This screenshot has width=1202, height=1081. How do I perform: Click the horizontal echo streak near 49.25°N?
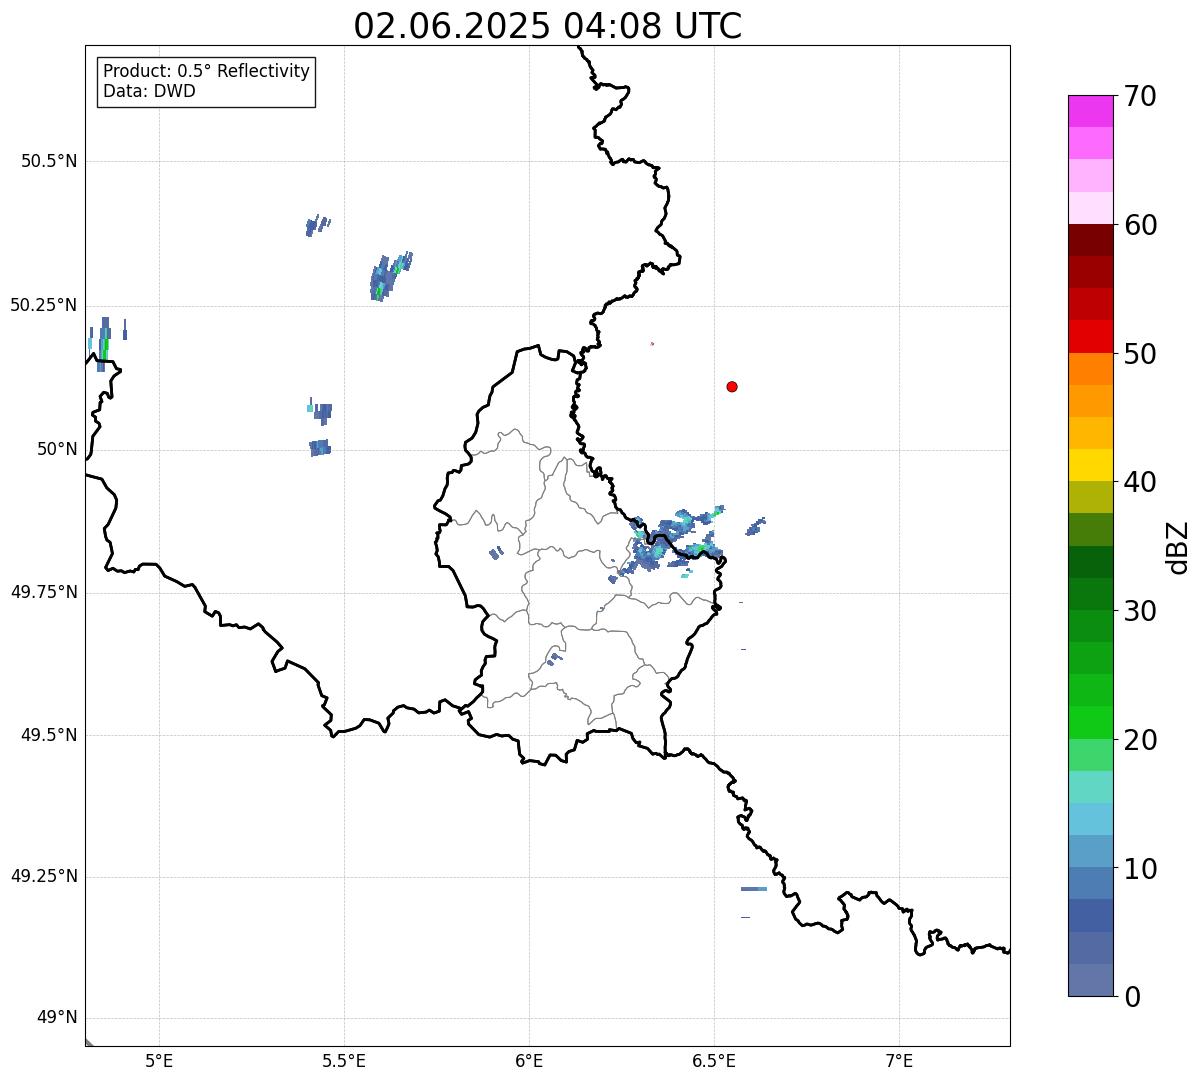[x=754, y=889]
